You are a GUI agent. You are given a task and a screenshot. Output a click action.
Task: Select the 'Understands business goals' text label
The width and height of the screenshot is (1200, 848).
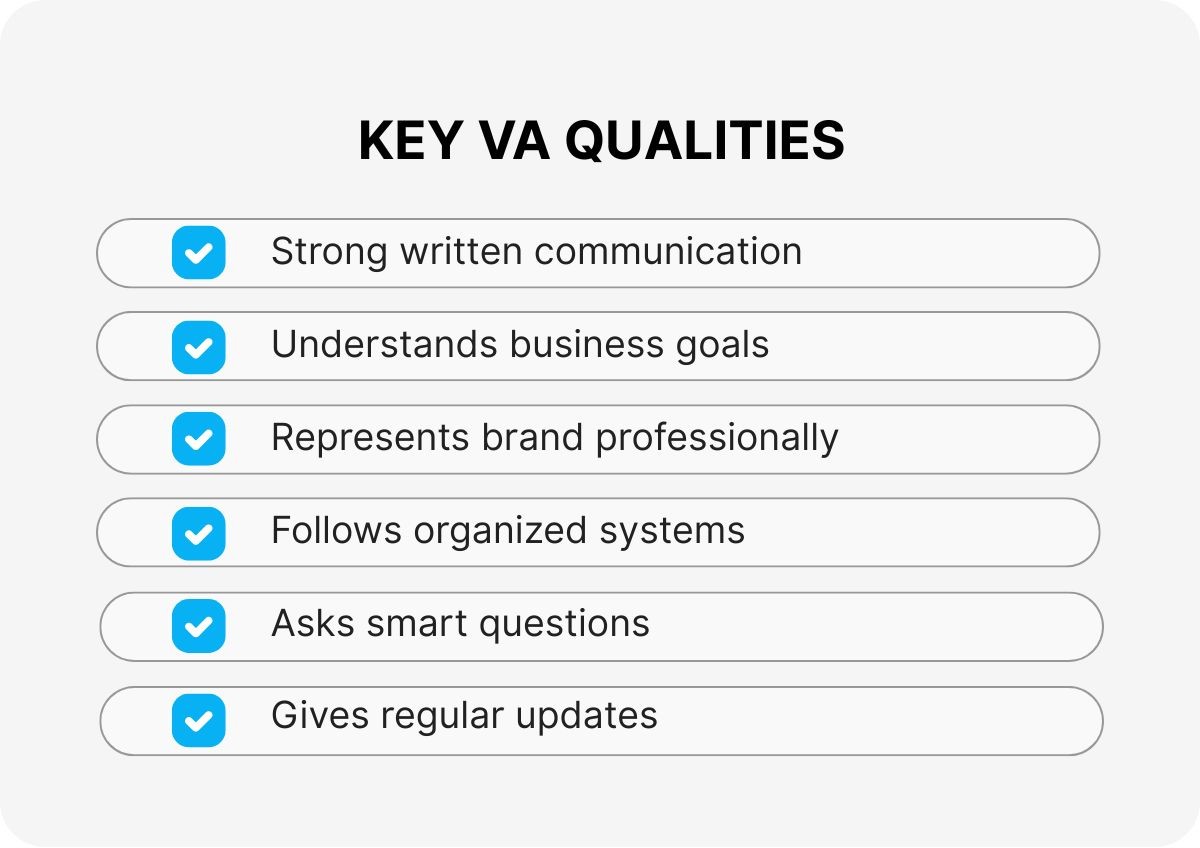(520, 345)
